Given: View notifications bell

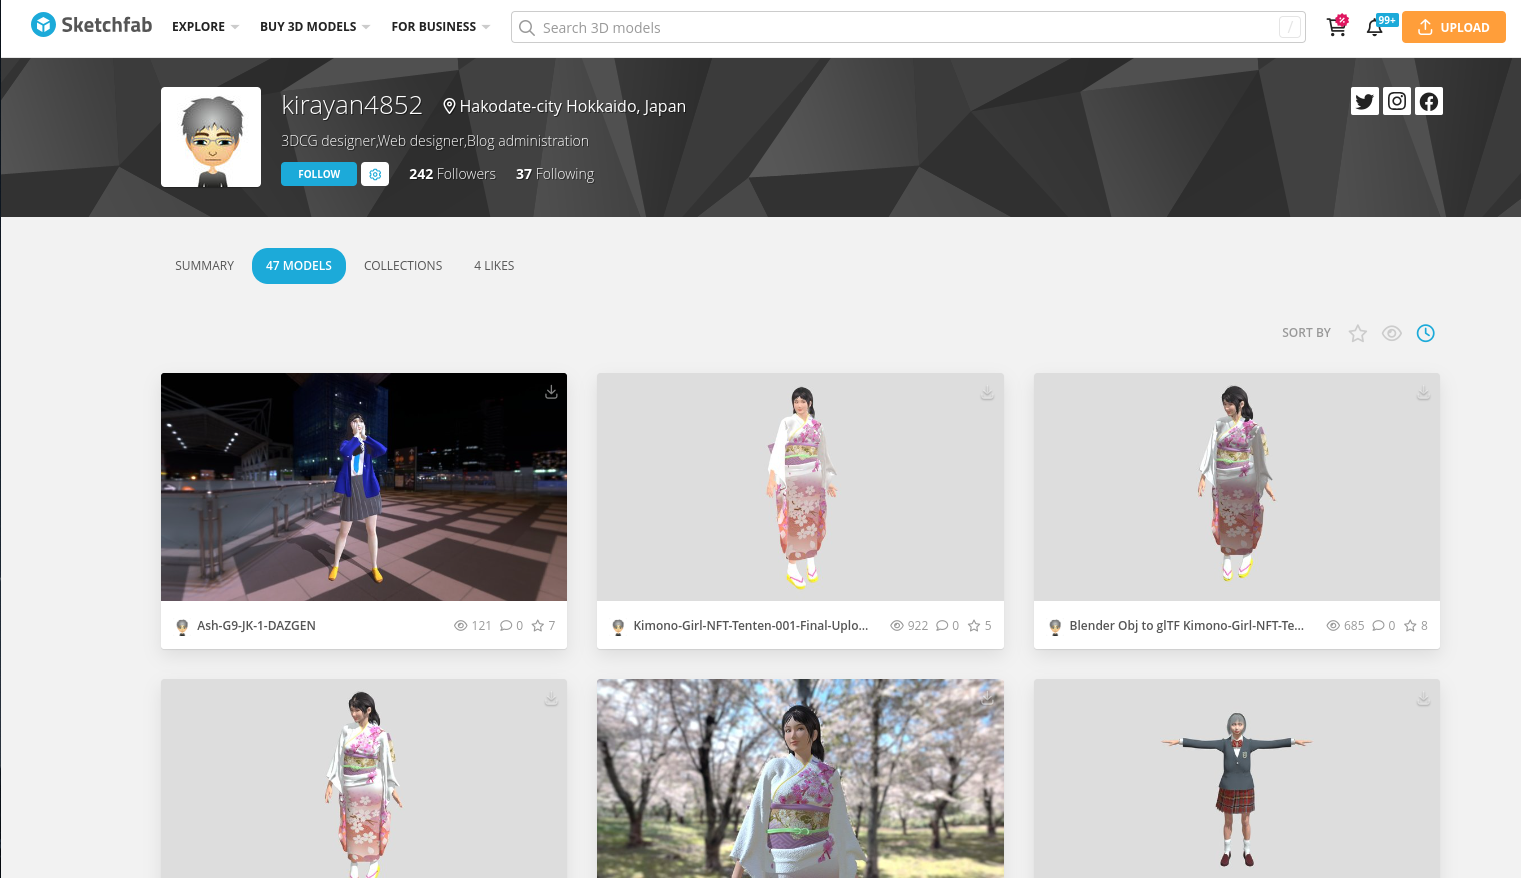Looking at the screenshot, I should tap(1375, 27).
